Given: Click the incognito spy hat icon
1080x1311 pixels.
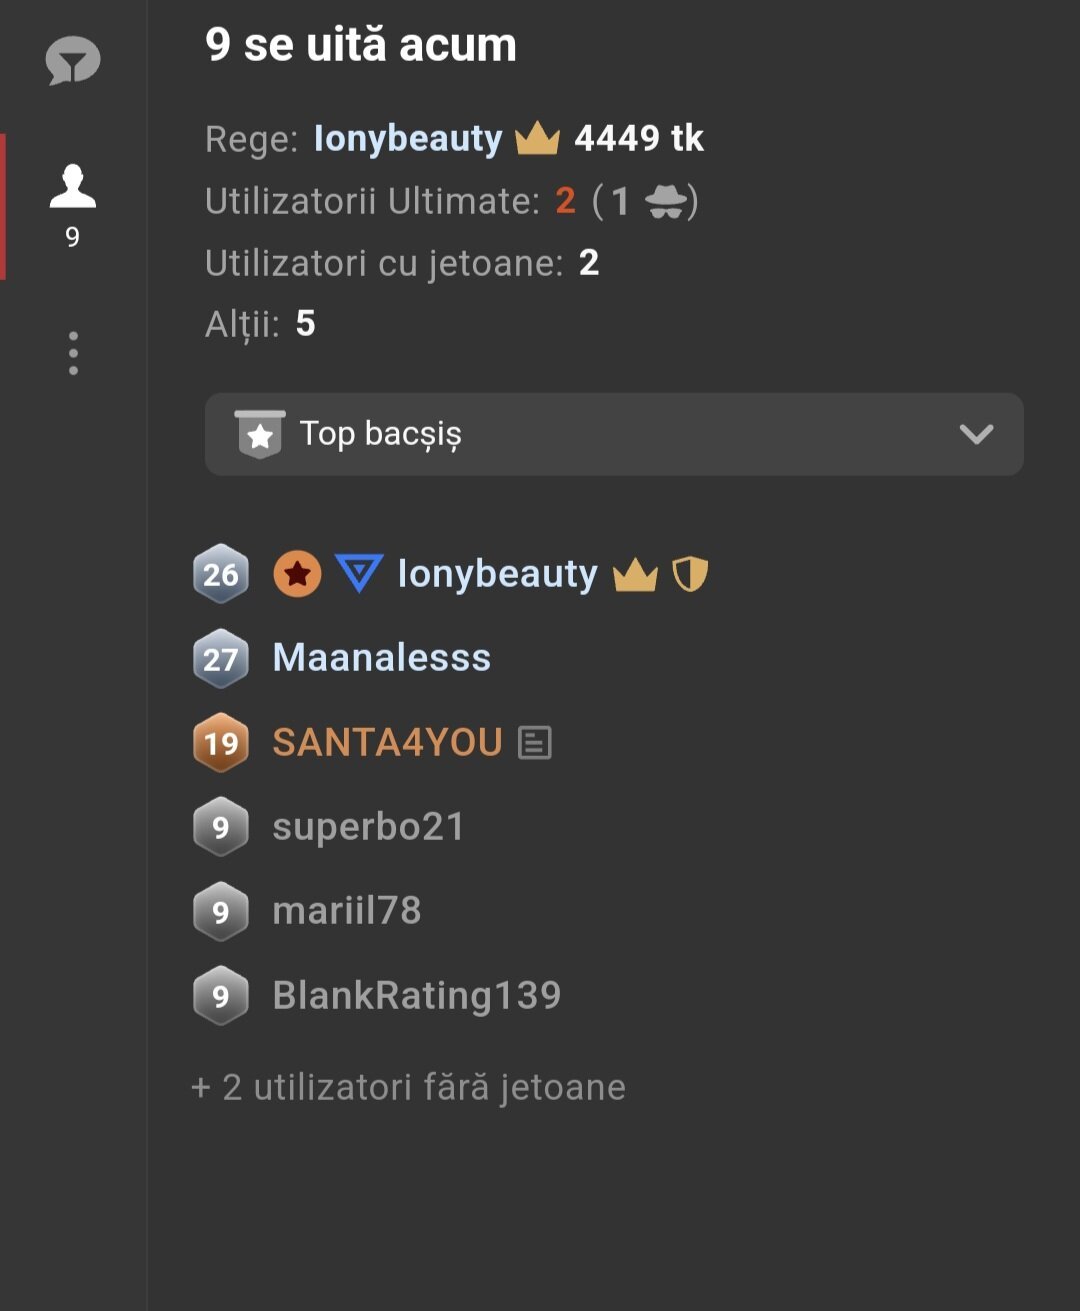Looking at the screenshot, I should 666,202.
